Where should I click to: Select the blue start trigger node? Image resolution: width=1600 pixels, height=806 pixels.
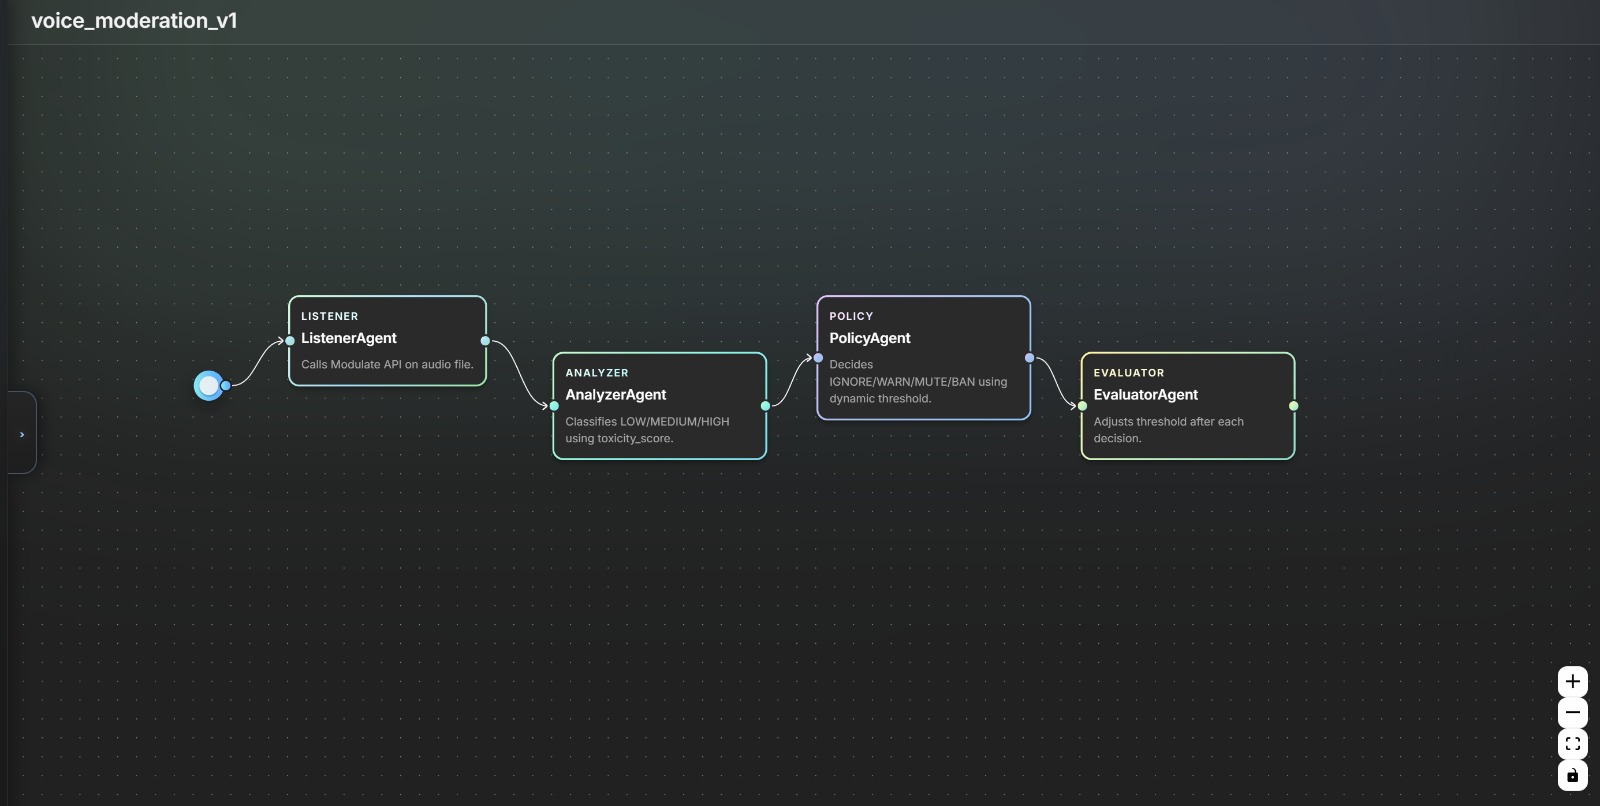pyautogui.click(x=208, y=385)
